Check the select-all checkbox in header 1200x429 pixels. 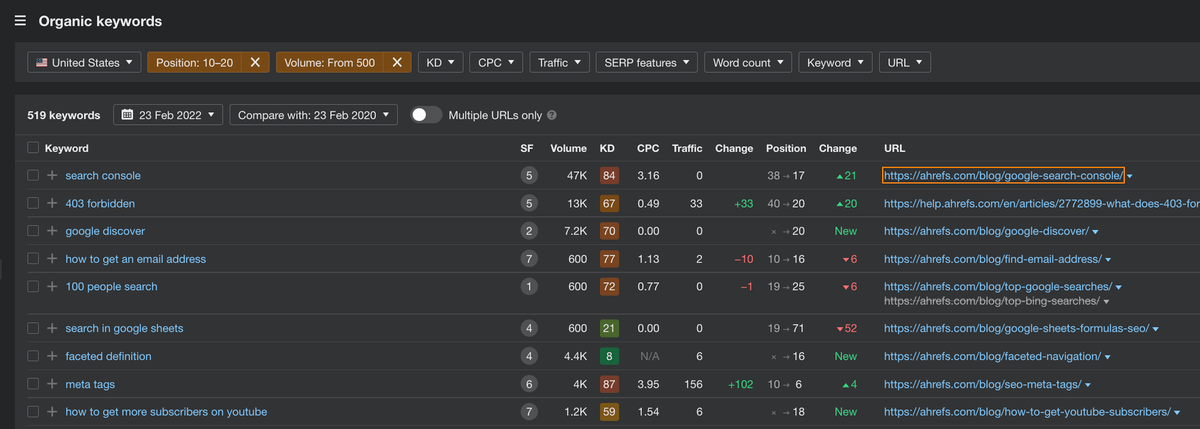click(x=33, y=148)
